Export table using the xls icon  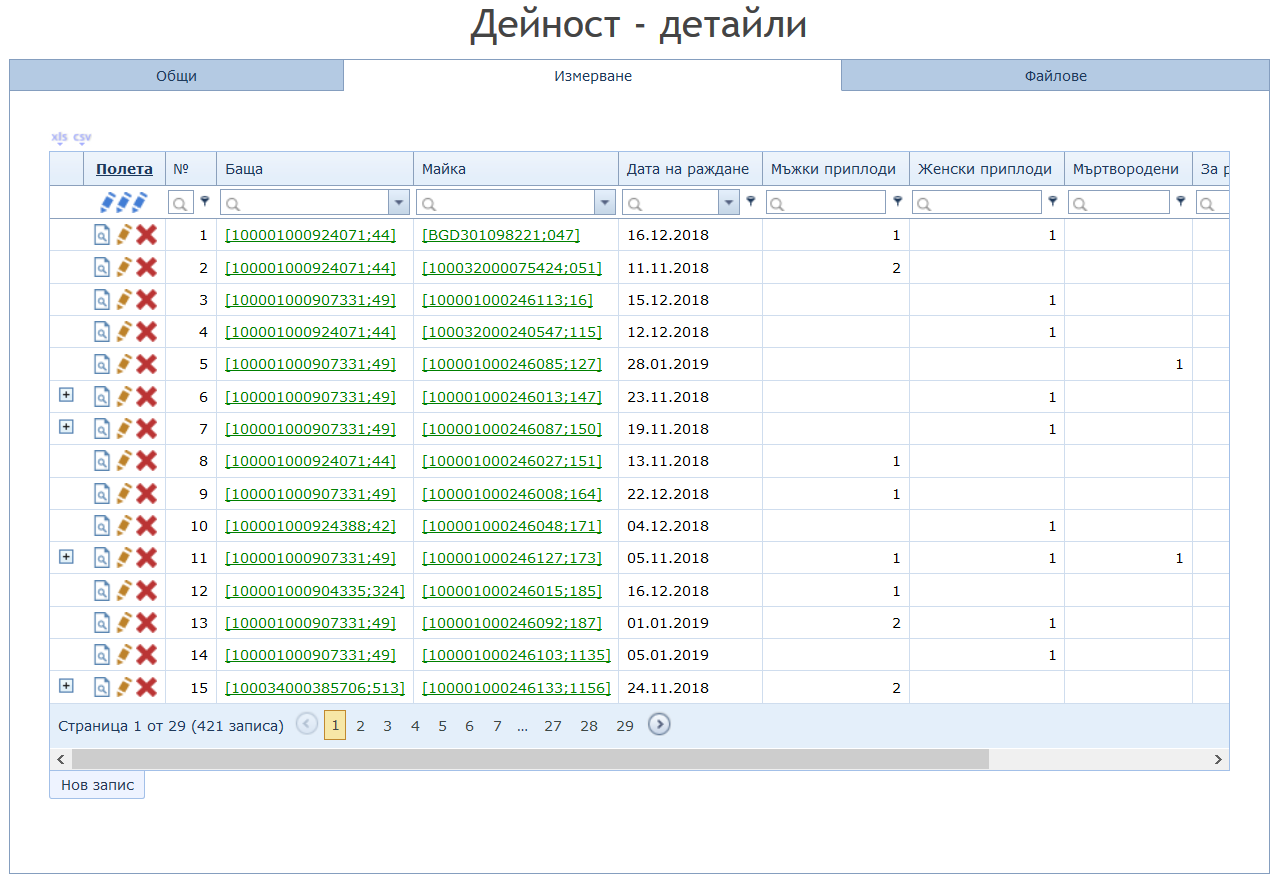point(59,137)
